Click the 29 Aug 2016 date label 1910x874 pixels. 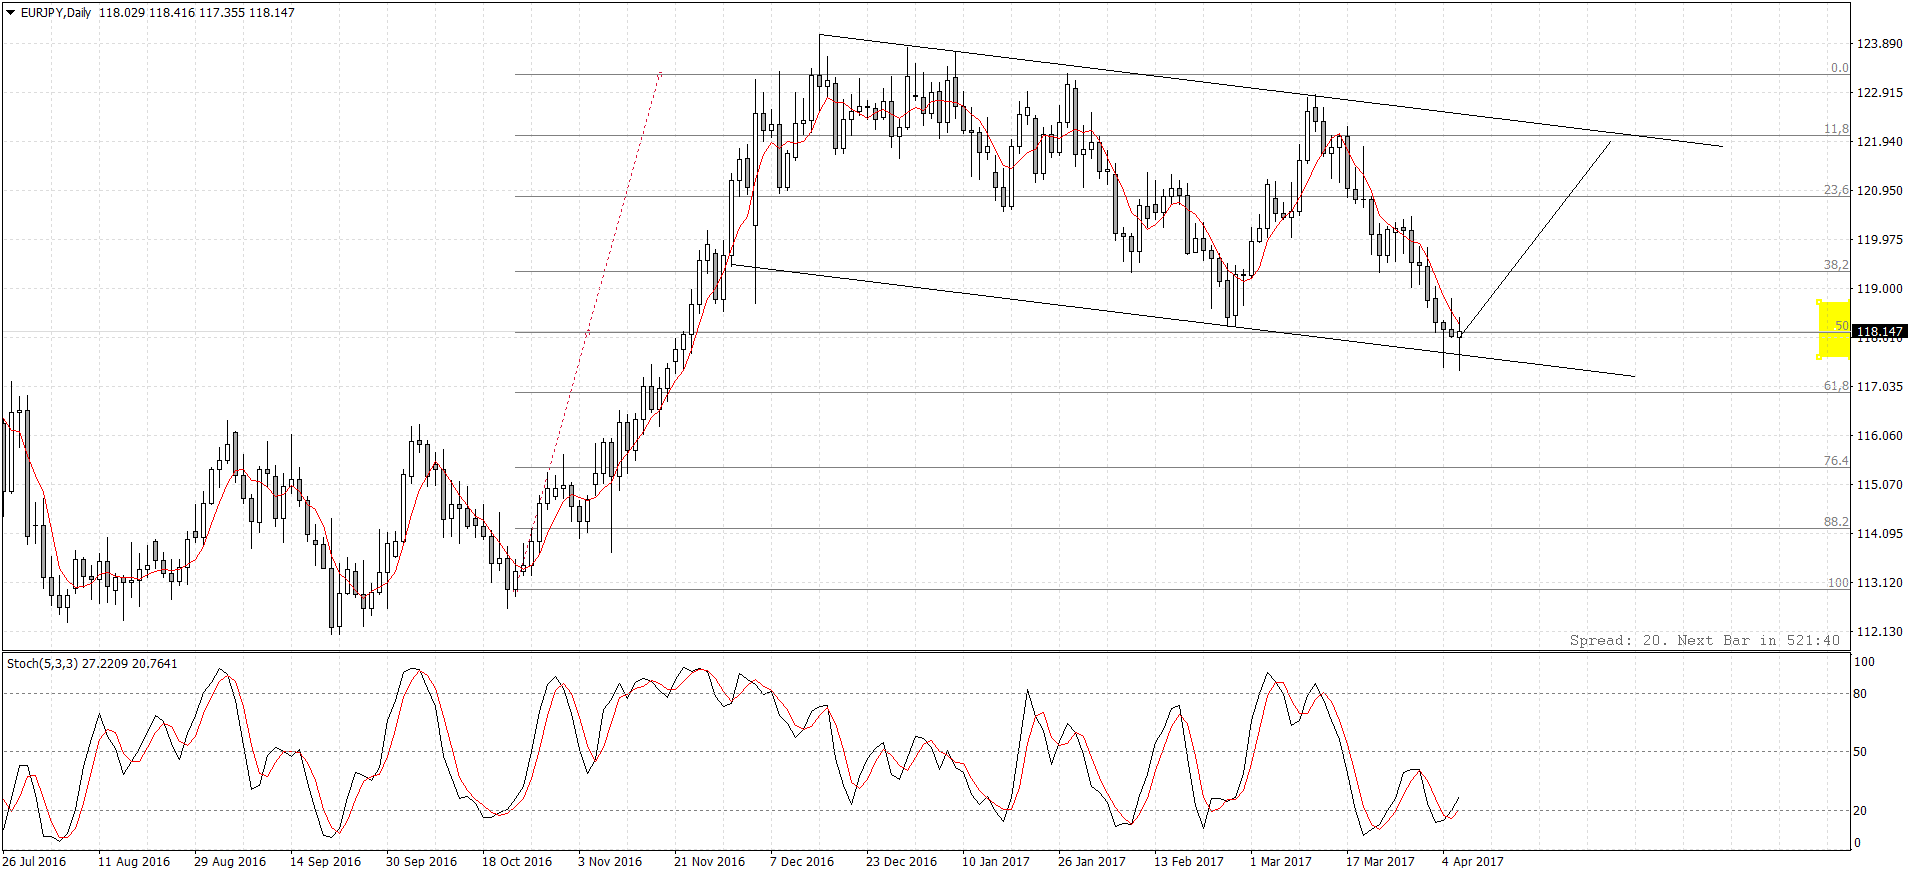coord(230,862)
